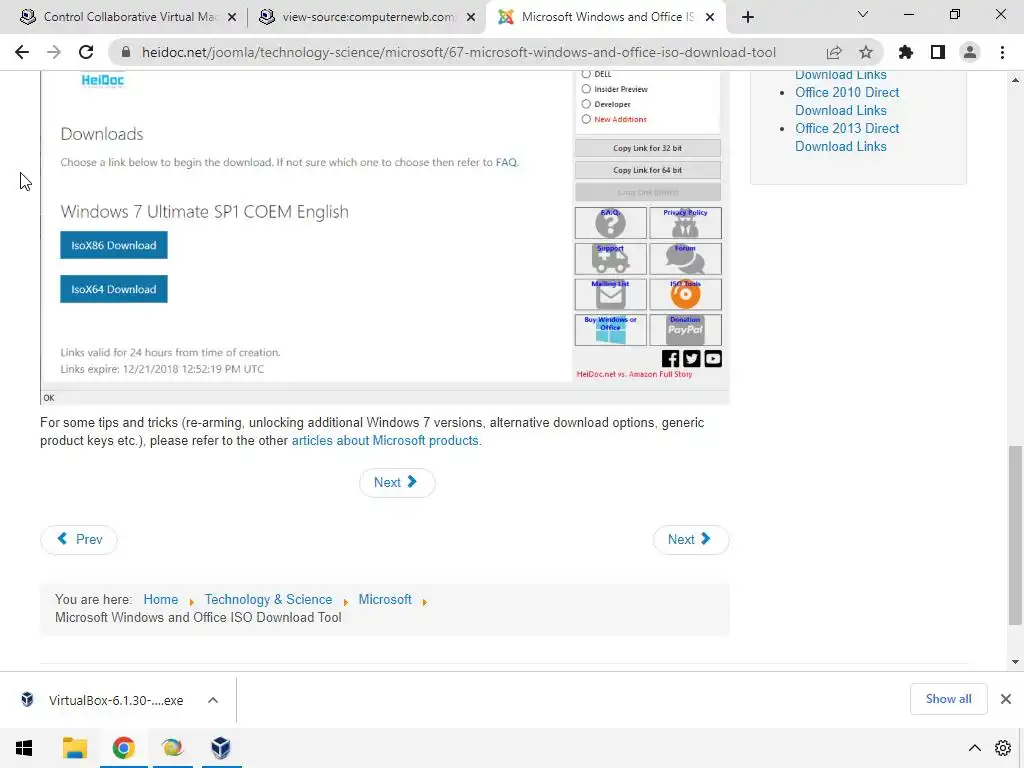Click the address bar URL

pos(458,52)
